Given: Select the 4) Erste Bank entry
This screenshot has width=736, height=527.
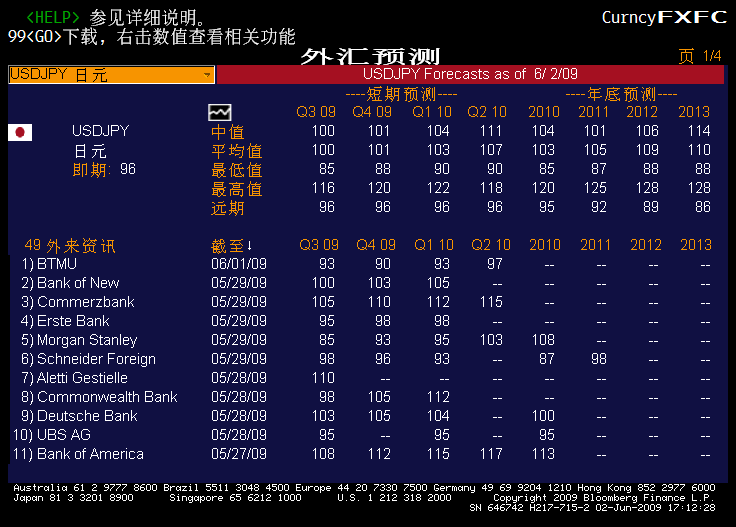Looking at the screenshot, I should click(x=65, y=321).
